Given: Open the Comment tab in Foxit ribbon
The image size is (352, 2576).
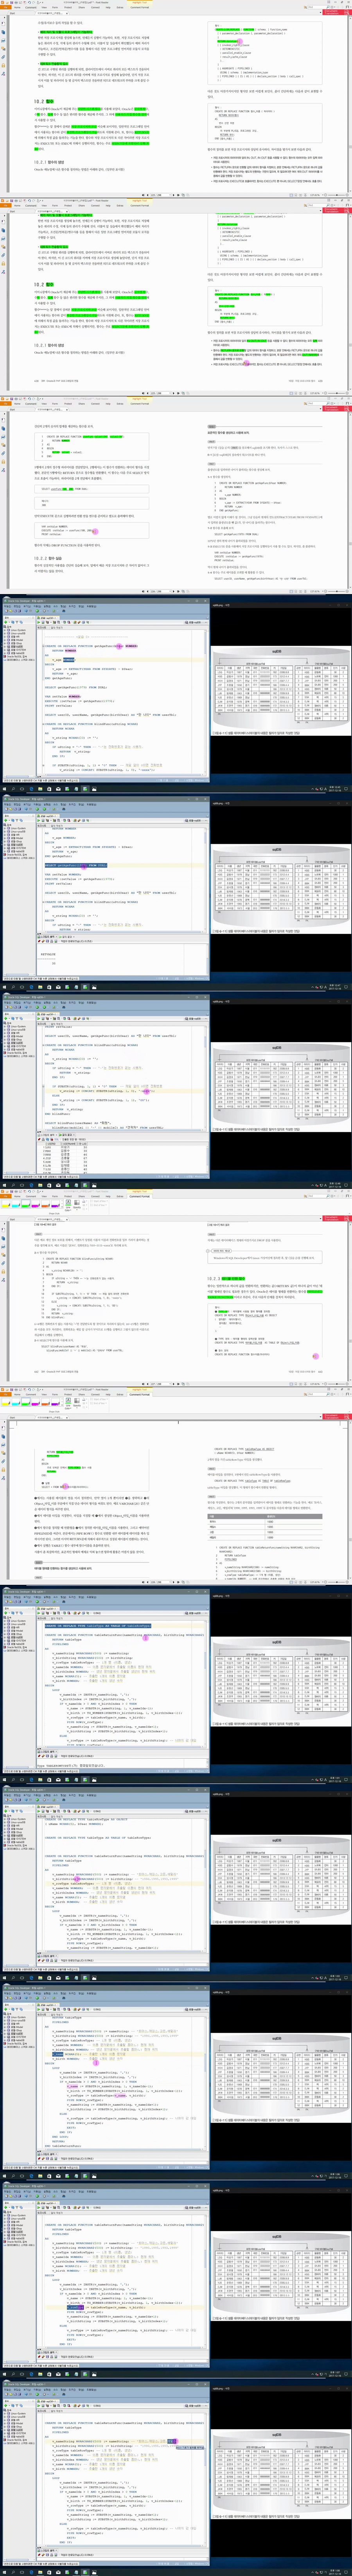Looking at the screenshot, I should pyautogui.click(x=30, y=8).
